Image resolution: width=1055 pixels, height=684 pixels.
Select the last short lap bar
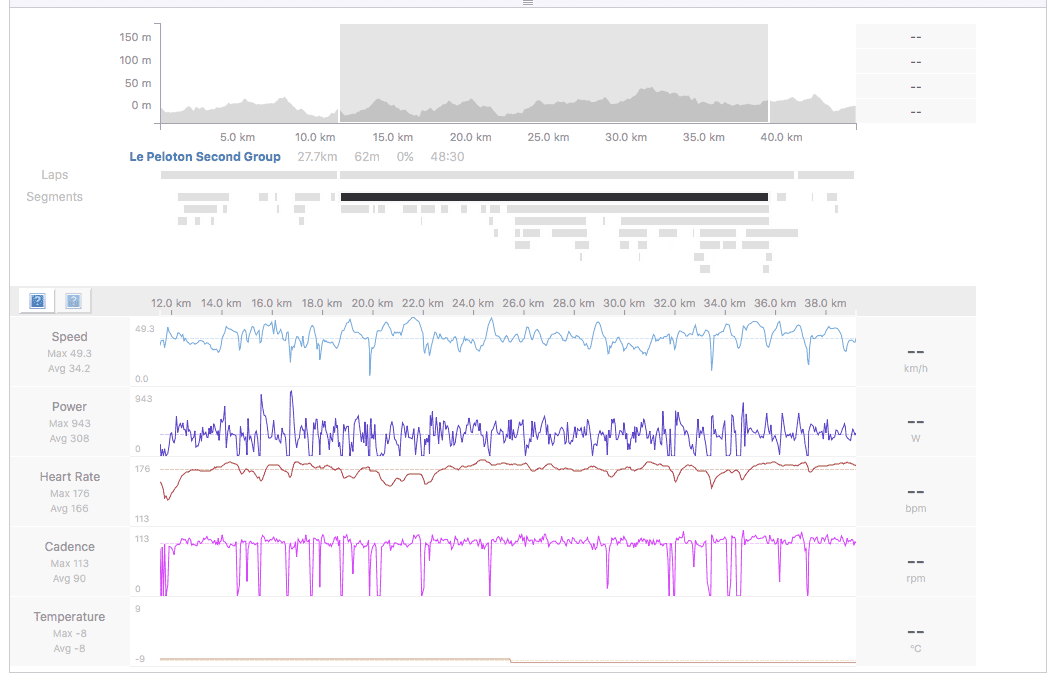(x=826, y=175)
